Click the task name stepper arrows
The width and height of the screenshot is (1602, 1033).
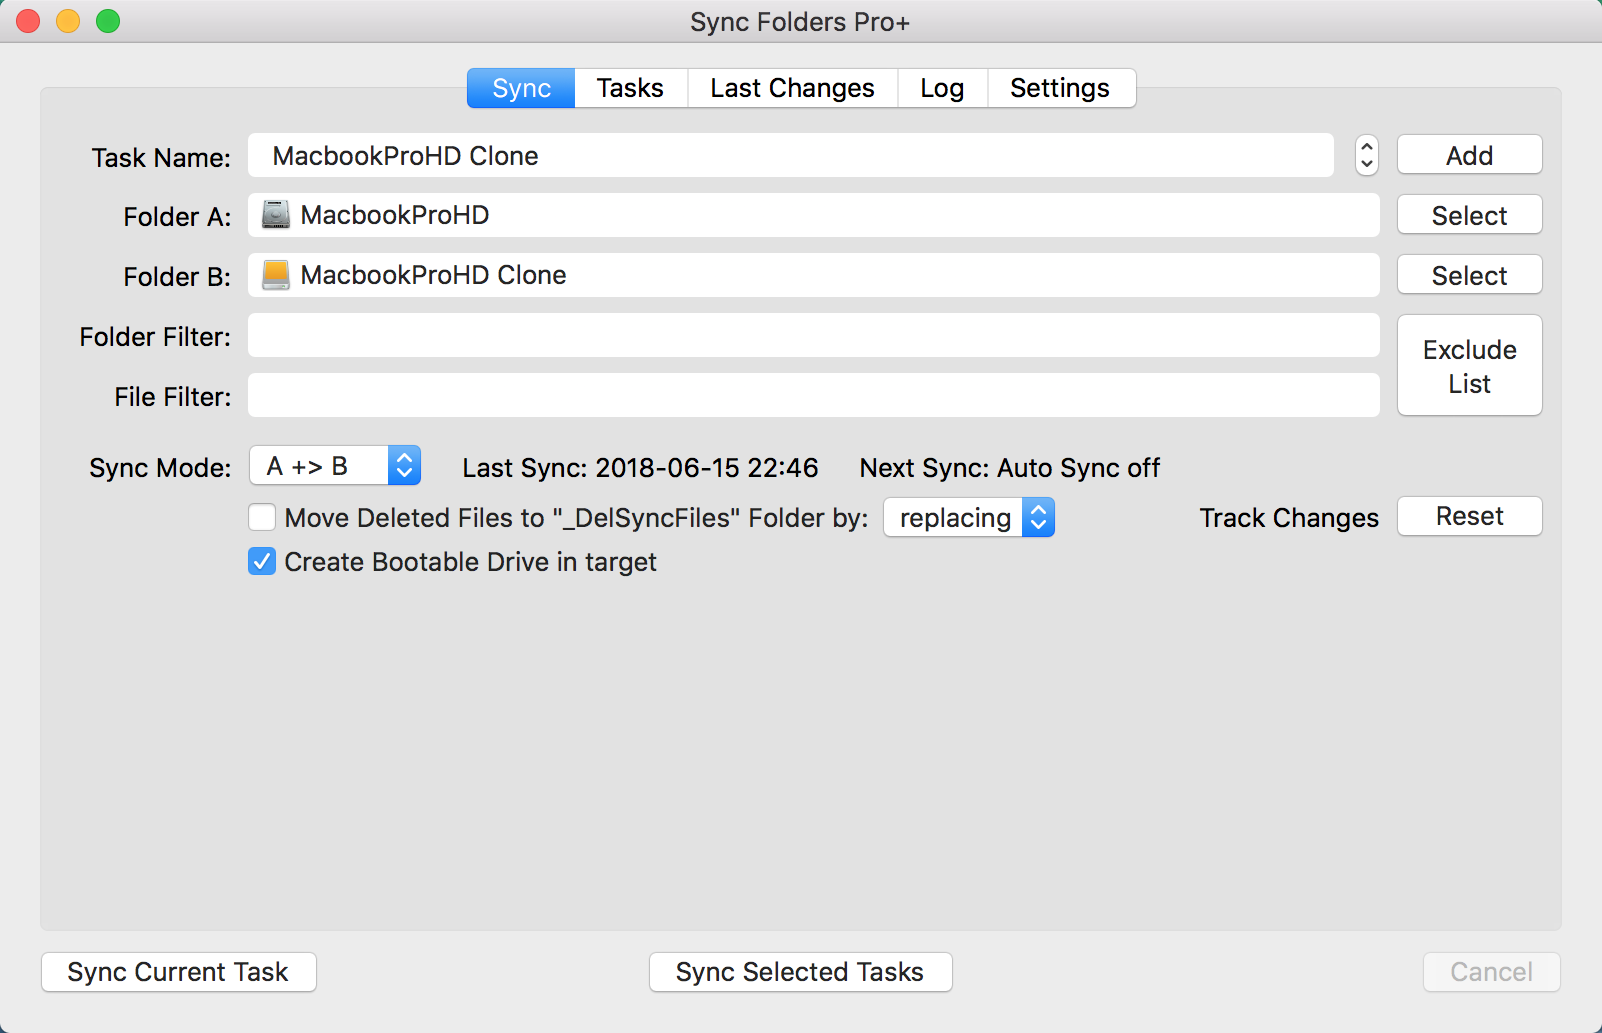(1364, 155)
